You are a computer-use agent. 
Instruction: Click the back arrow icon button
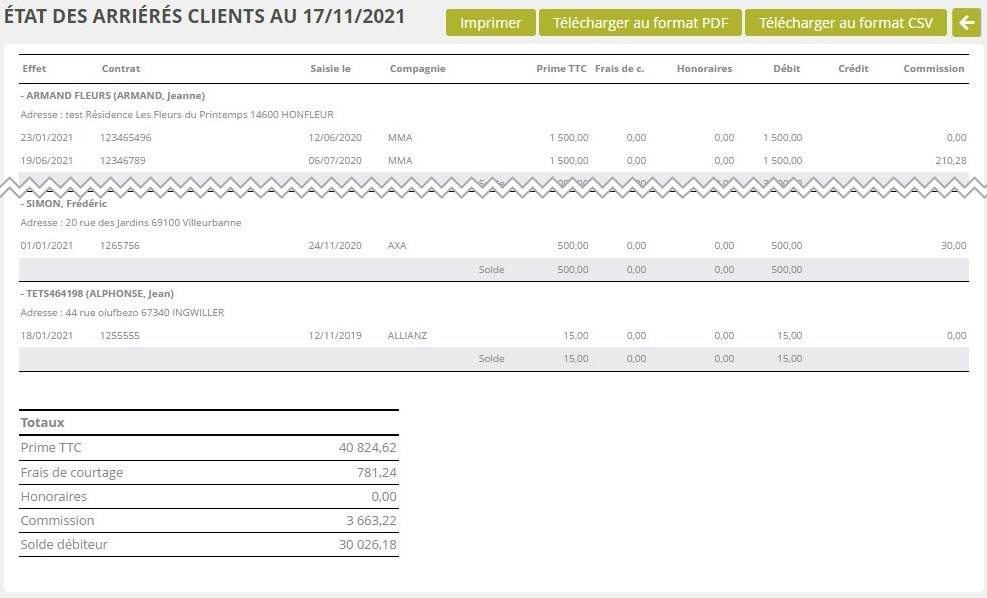[x=966, y=23]
